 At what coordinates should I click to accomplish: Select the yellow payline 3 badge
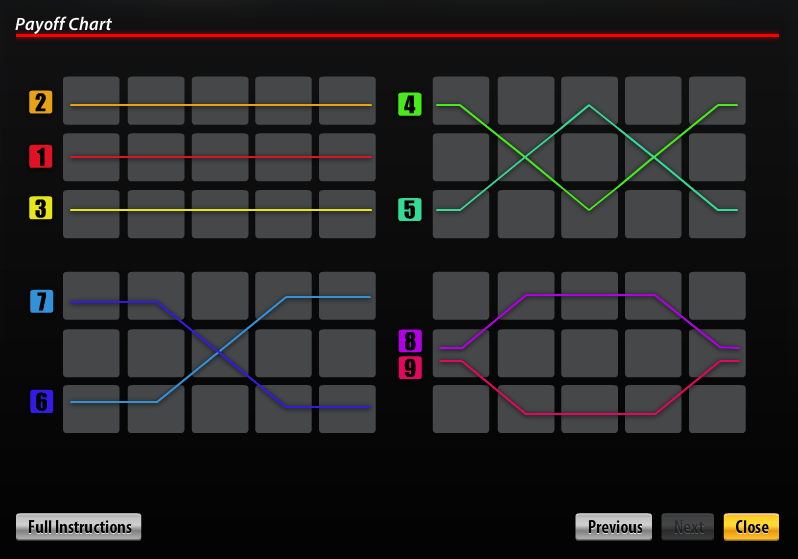point(40,208)
